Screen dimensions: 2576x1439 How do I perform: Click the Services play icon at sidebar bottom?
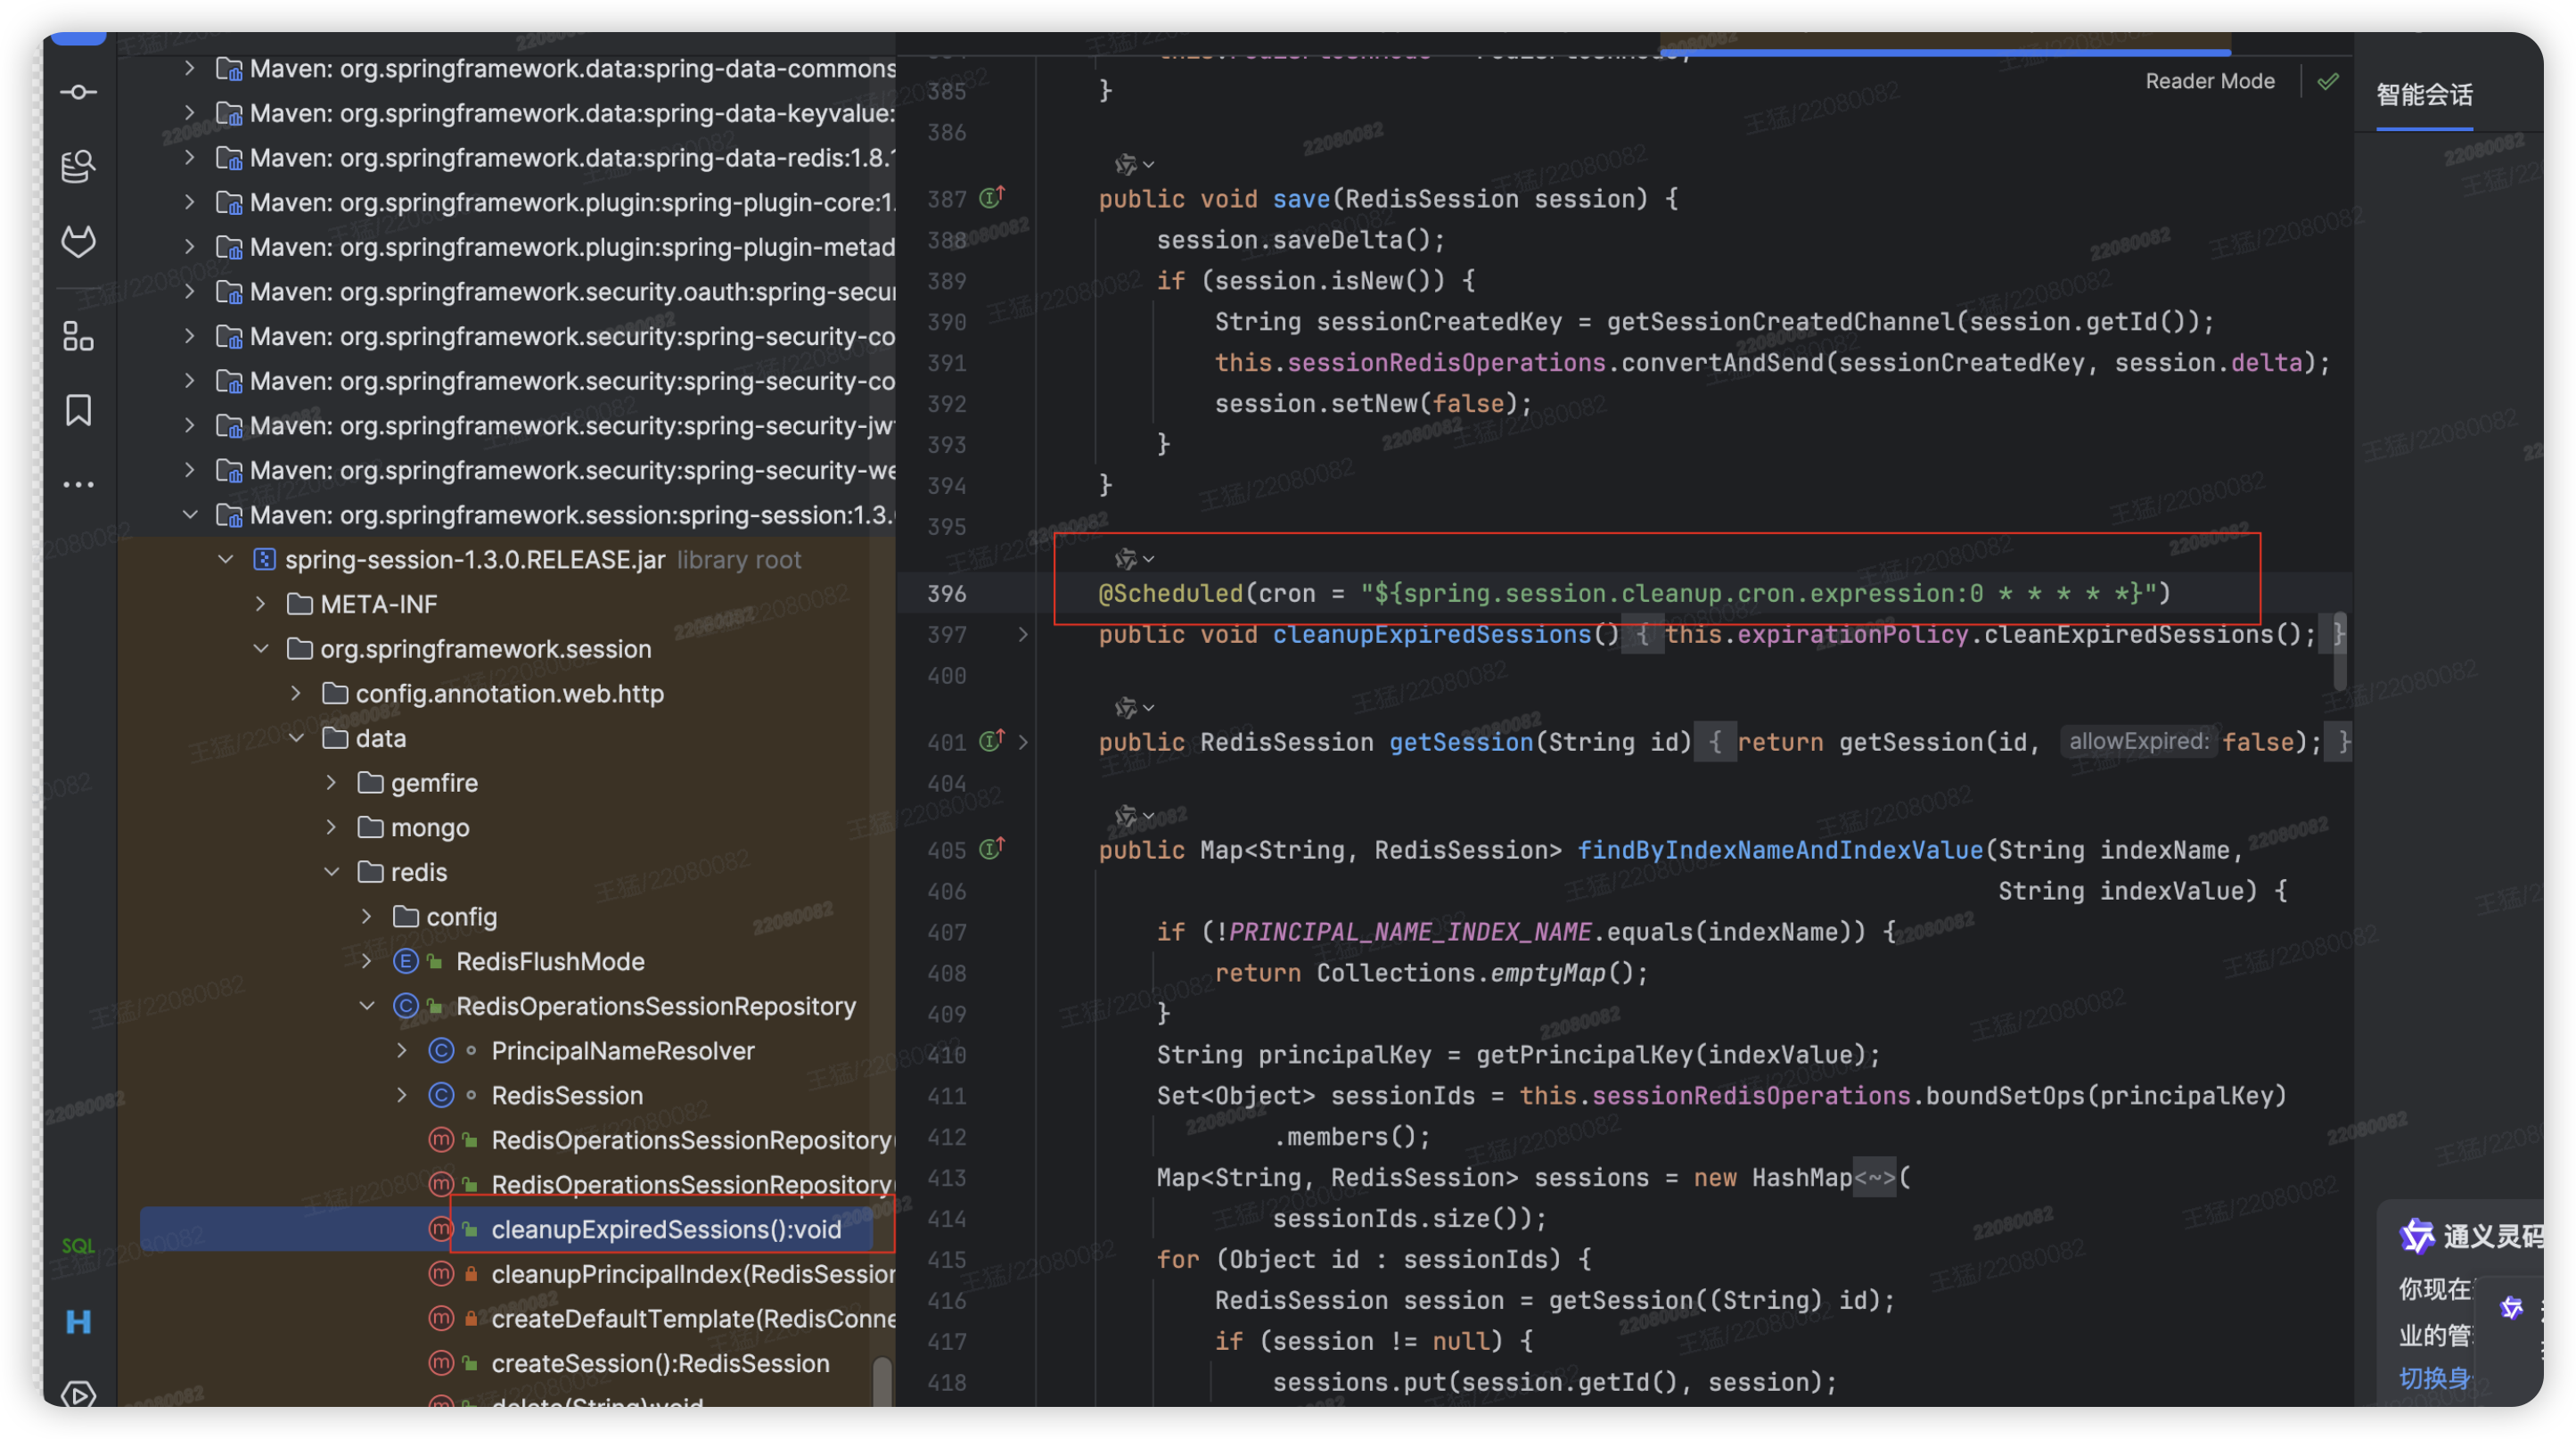[78, 1393]
